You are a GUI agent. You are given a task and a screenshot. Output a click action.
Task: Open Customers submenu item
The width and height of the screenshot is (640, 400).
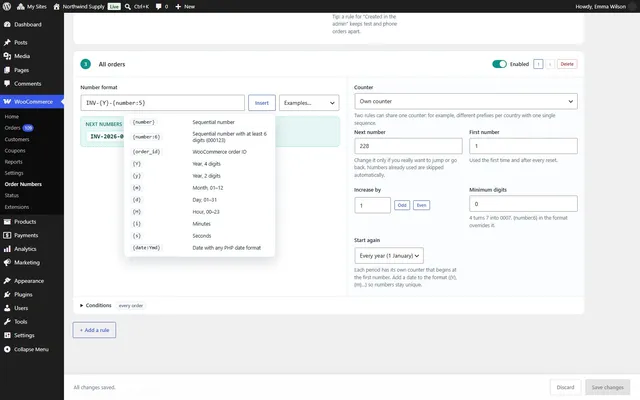17,139
